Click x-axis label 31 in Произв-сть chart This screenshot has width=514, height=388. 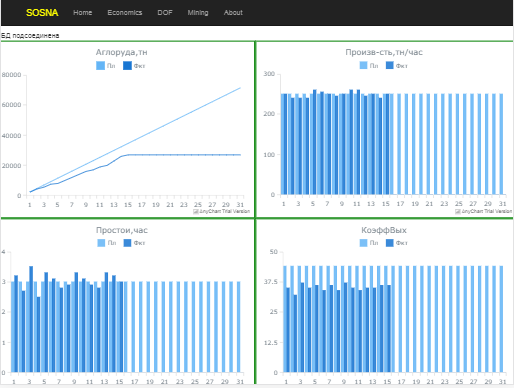[x=502, y=204]
